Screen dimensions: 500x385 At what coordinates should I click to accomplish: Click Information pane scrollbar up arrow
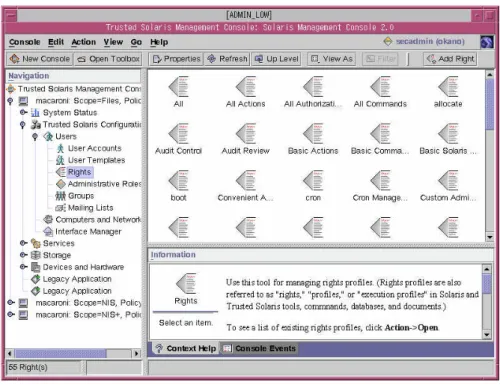point(487,269)
